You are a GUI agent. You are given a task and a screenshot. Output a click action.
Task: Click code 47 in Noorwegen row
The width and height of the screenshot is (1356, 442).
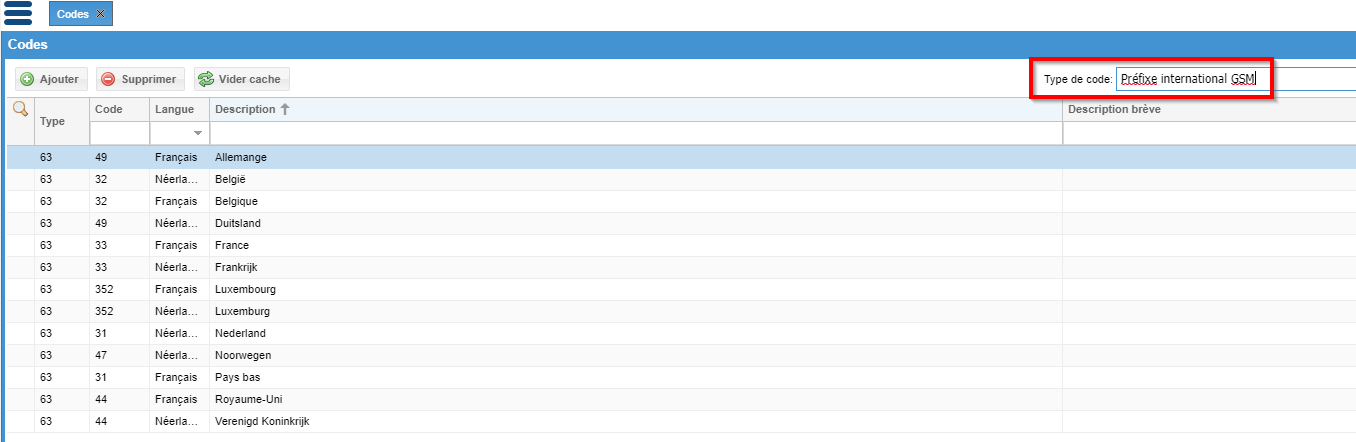(101, 355)
